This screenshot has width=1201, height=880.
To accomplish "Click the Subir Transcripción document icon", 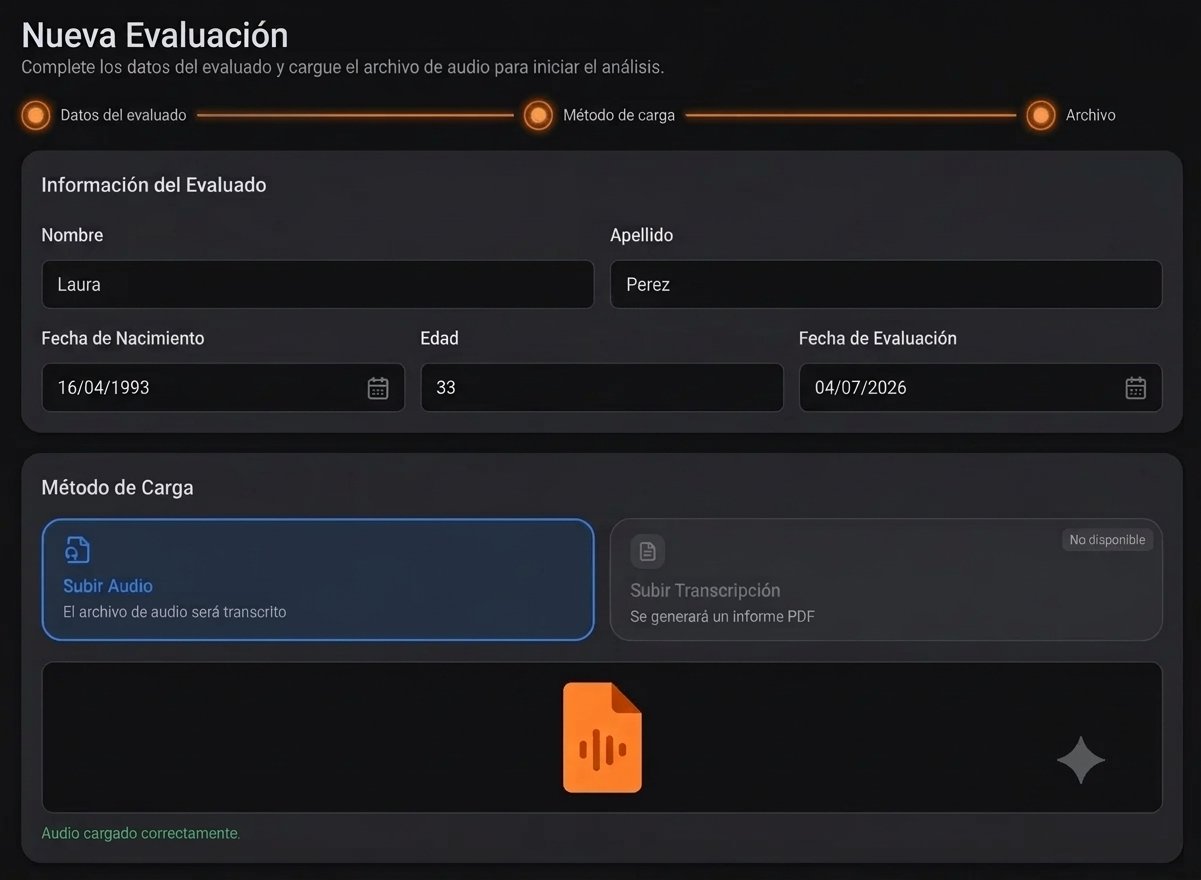I will tap(648, 551).
